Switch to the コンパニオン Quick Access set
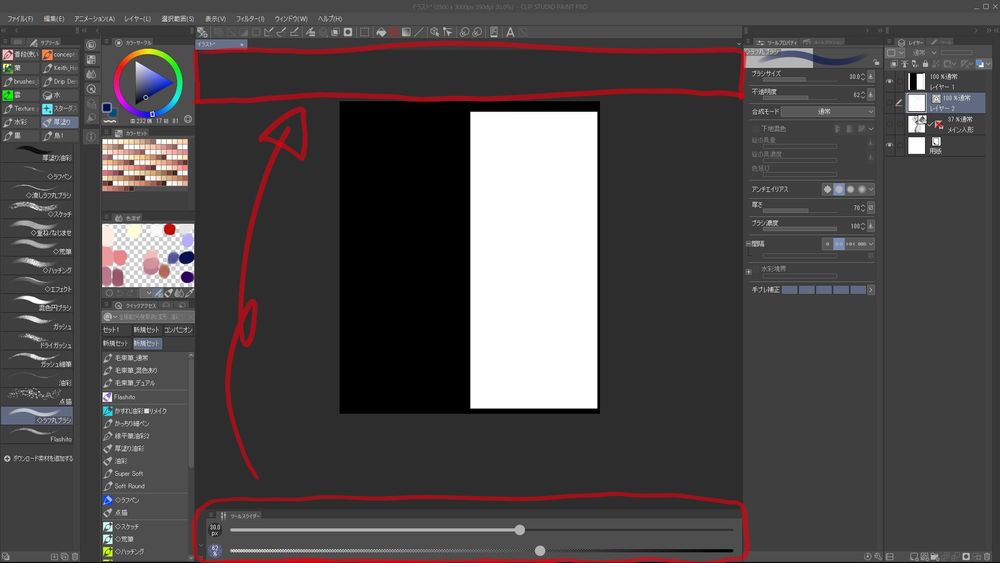The image size is (1000, 563). (178, 330)
